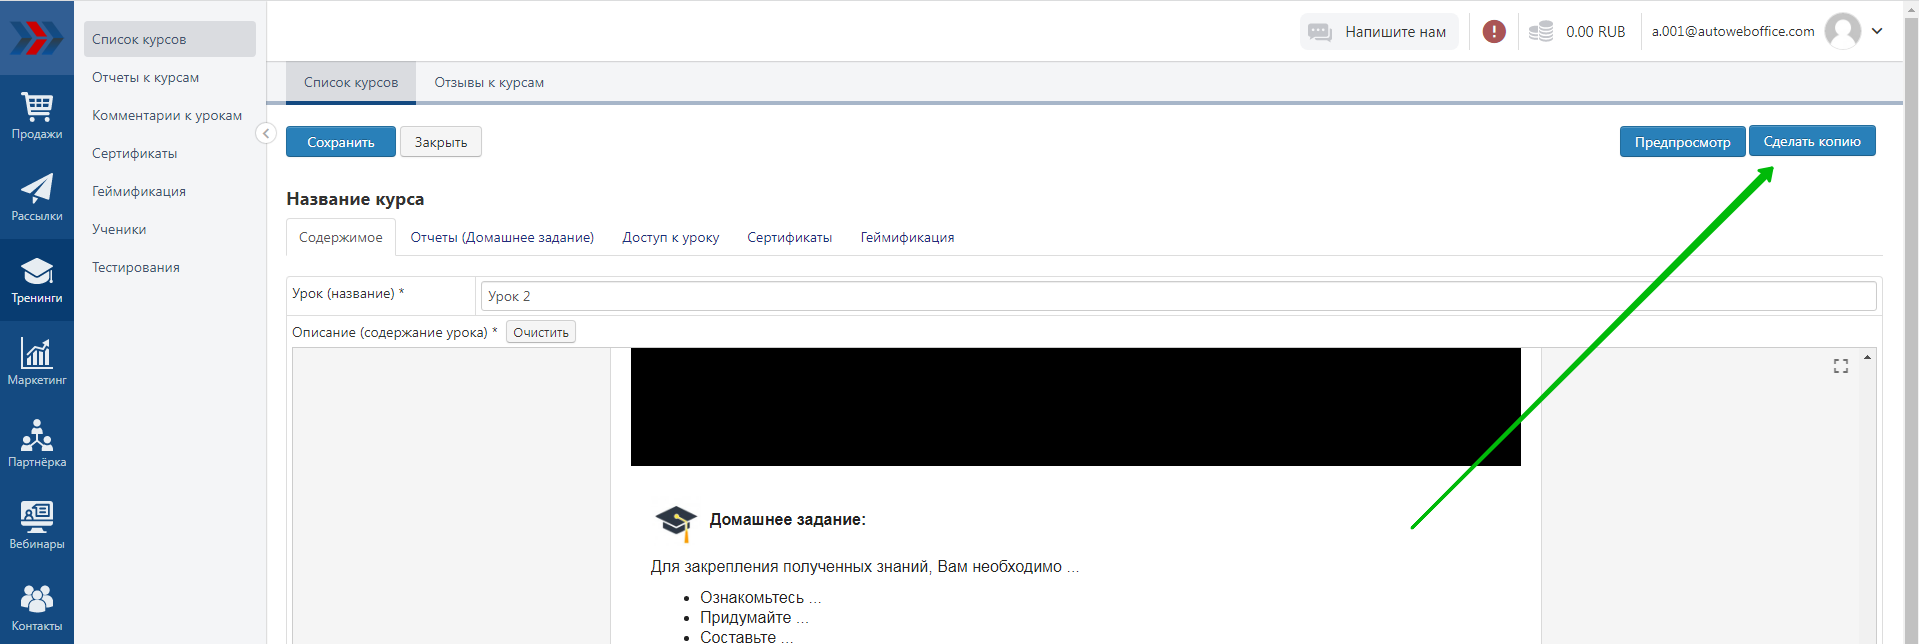Click the red alert notification icon

tap(1494, 32)
